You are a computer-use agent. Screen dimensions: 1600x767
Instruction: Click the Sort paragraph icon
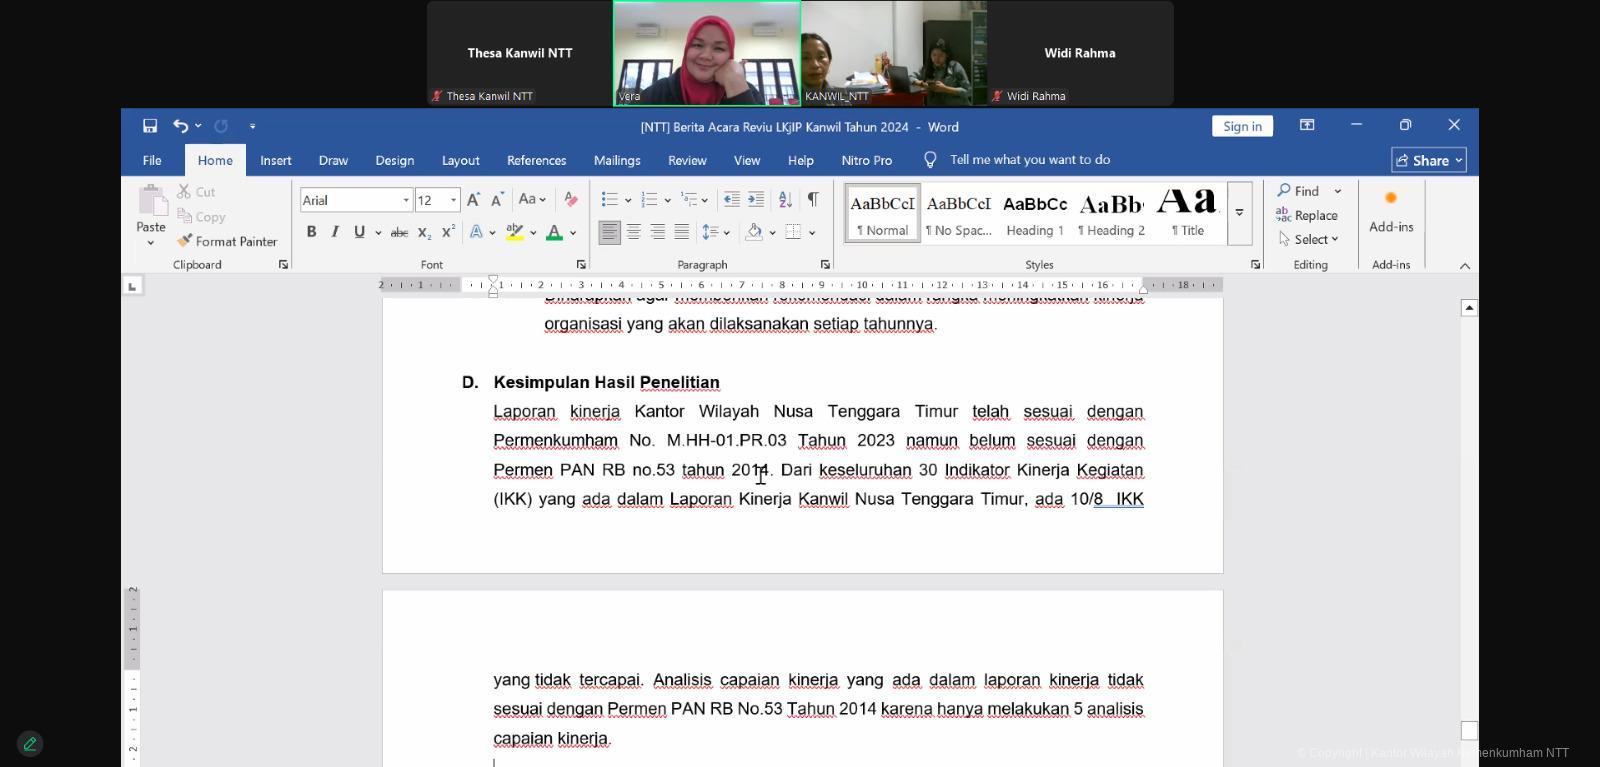785,199
